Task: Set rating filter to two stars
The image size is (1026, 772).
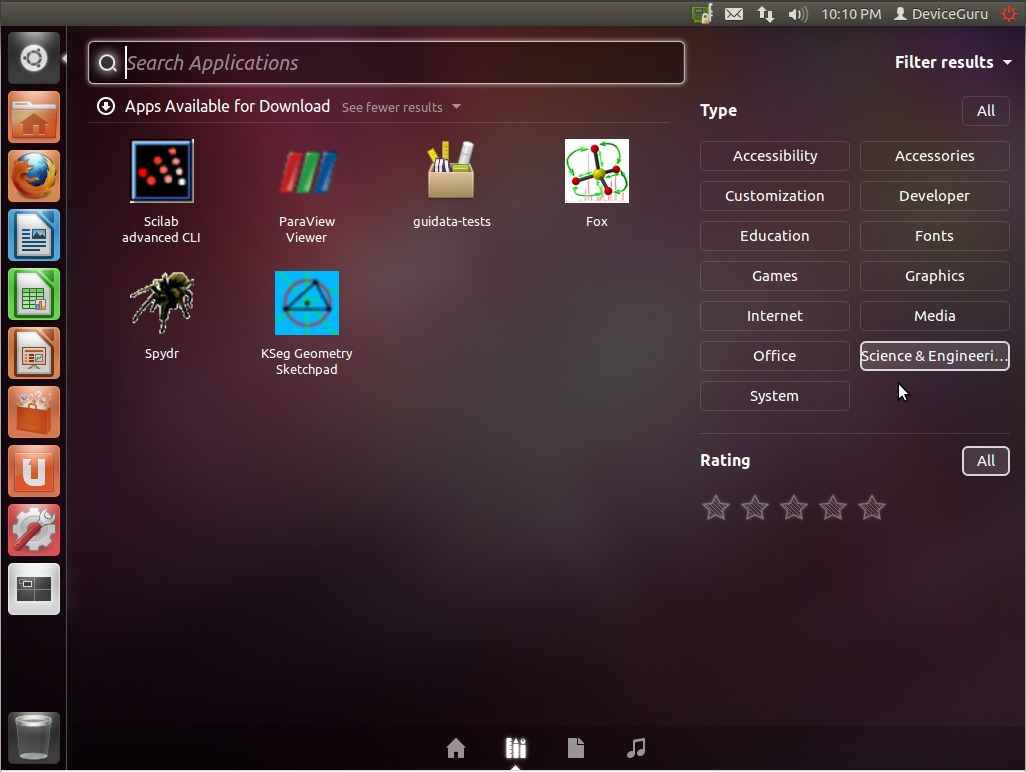Action: click(x=755, y=508)
